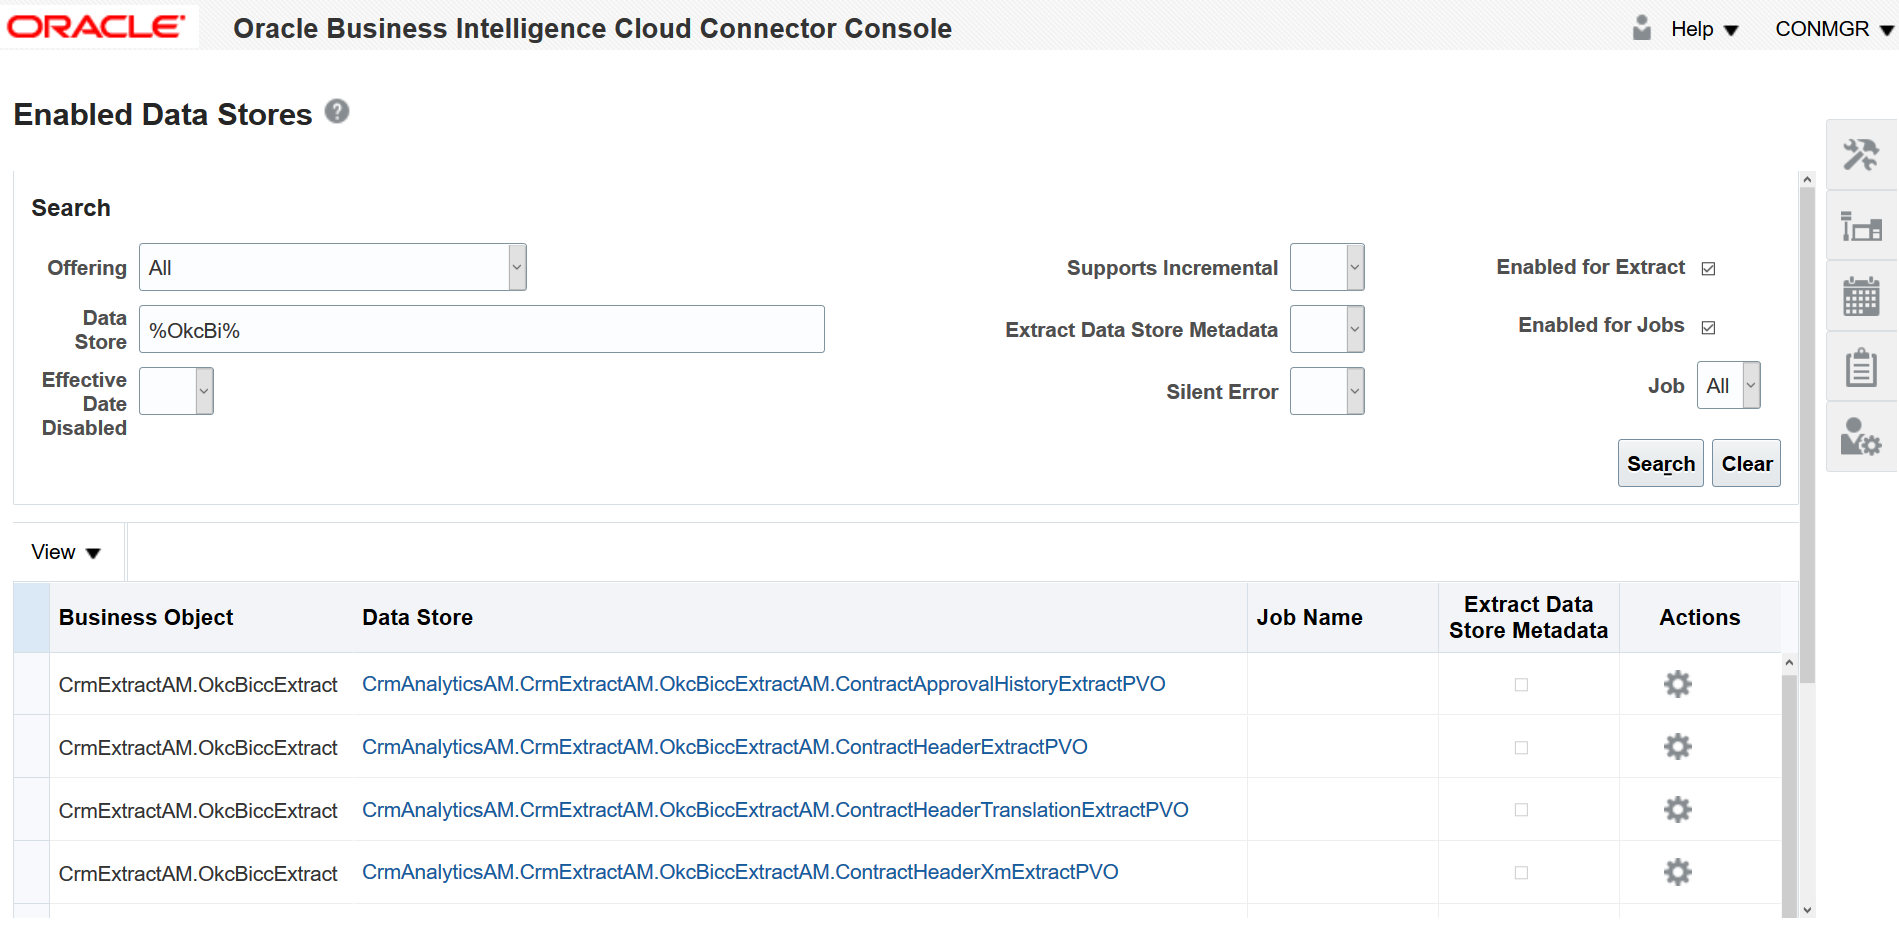
Task: Open the ContractHeaderXmExtractPVO data store link
Action: 740,872
